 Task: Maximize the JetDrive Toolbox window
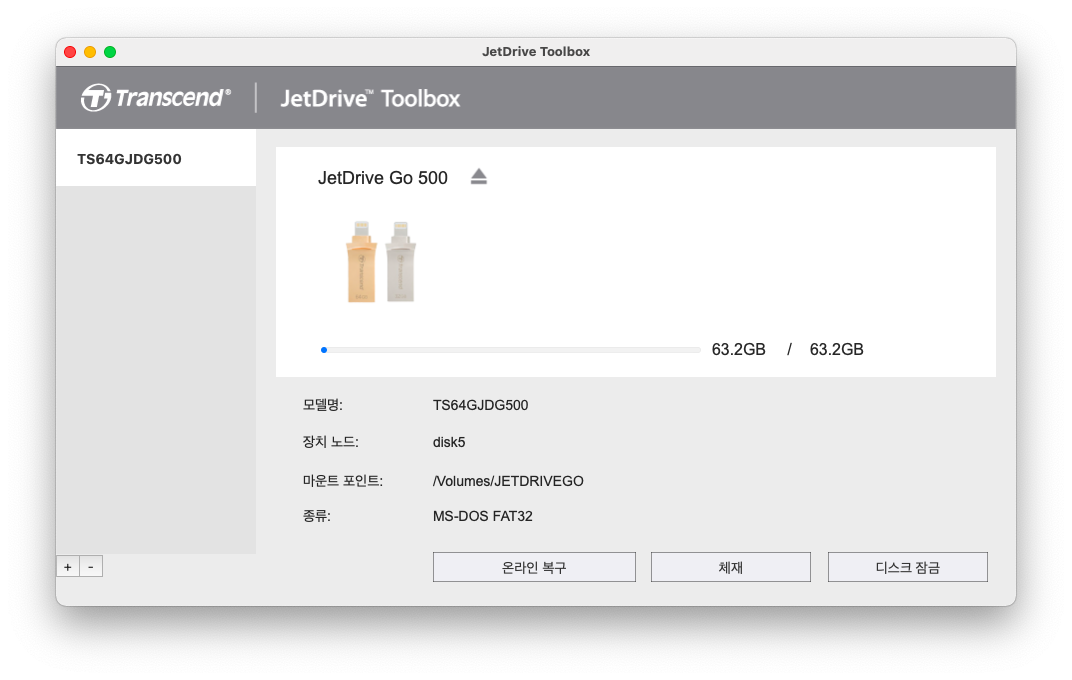tap(109, 52)
